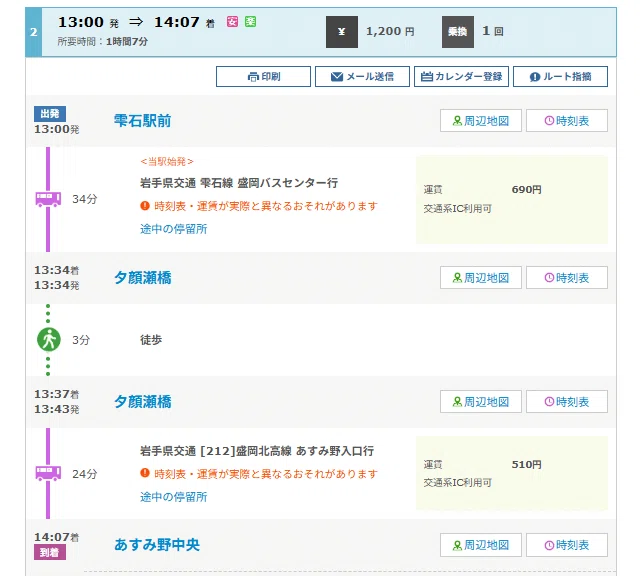Click the 1,200 円 total fare
Image resolution: width=641 pixels, height=576 pixels.
click(x=390, y=31)
